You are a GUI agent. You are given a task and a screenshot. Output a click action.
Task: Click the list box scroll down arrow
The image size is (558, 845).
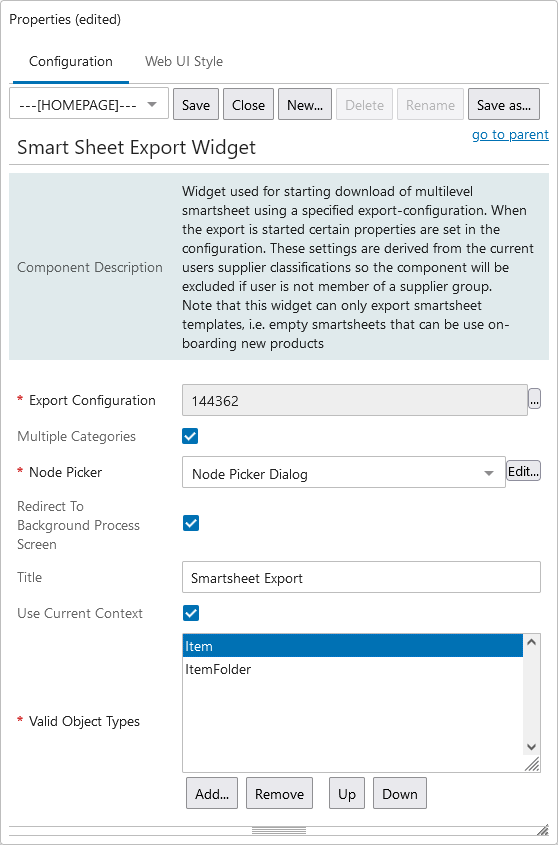point(531,747)
